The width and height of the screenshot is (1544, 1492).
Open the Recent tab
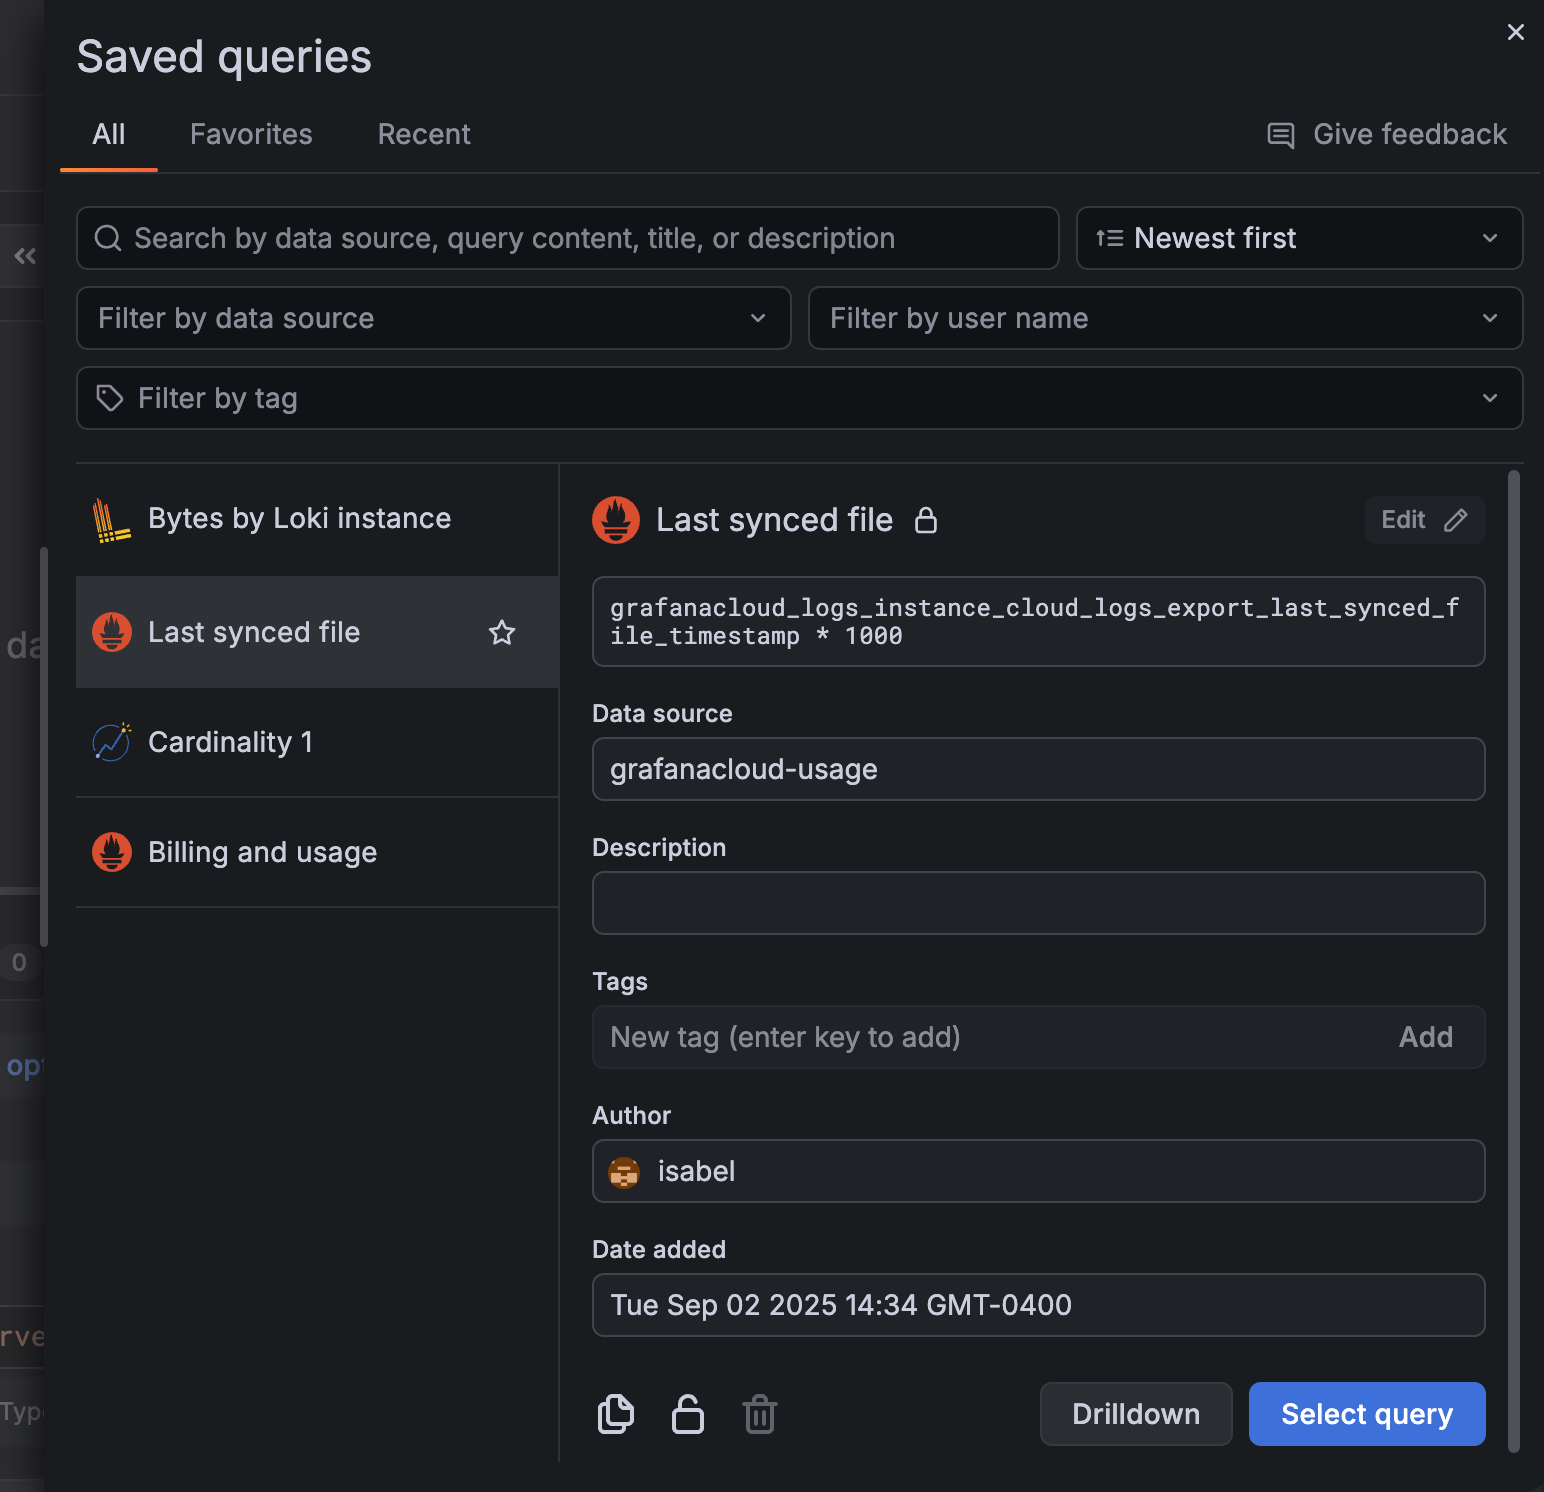(424, 134)
